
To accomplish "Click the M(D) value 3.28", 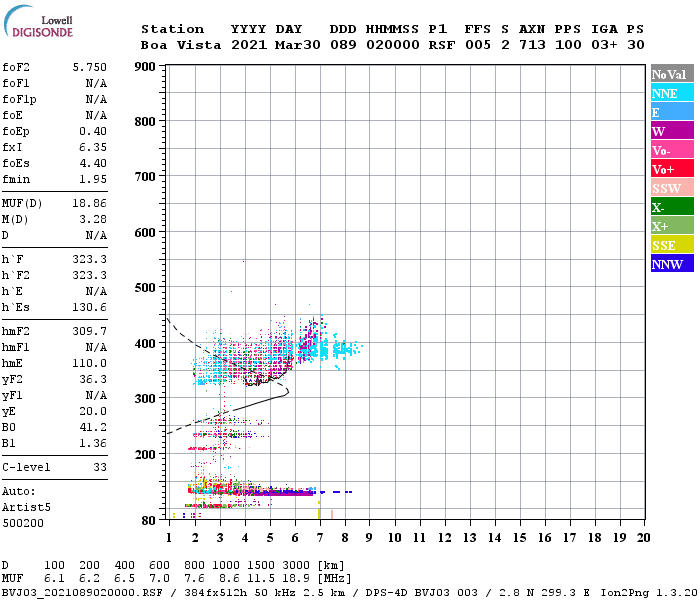I will pos(93,219).
